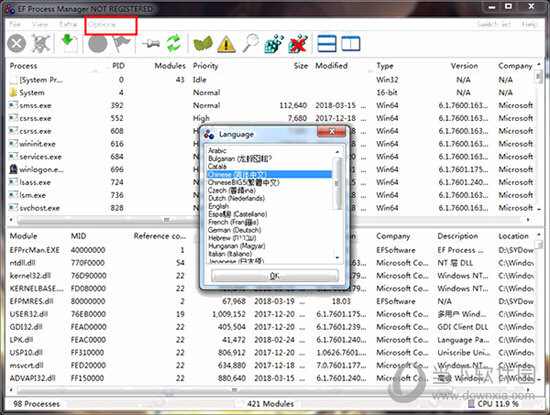Click the green arrow export icon
Image resolution: width=550 pixels, height=415 pixels.
pyautogui.click(x=69, y=43)
